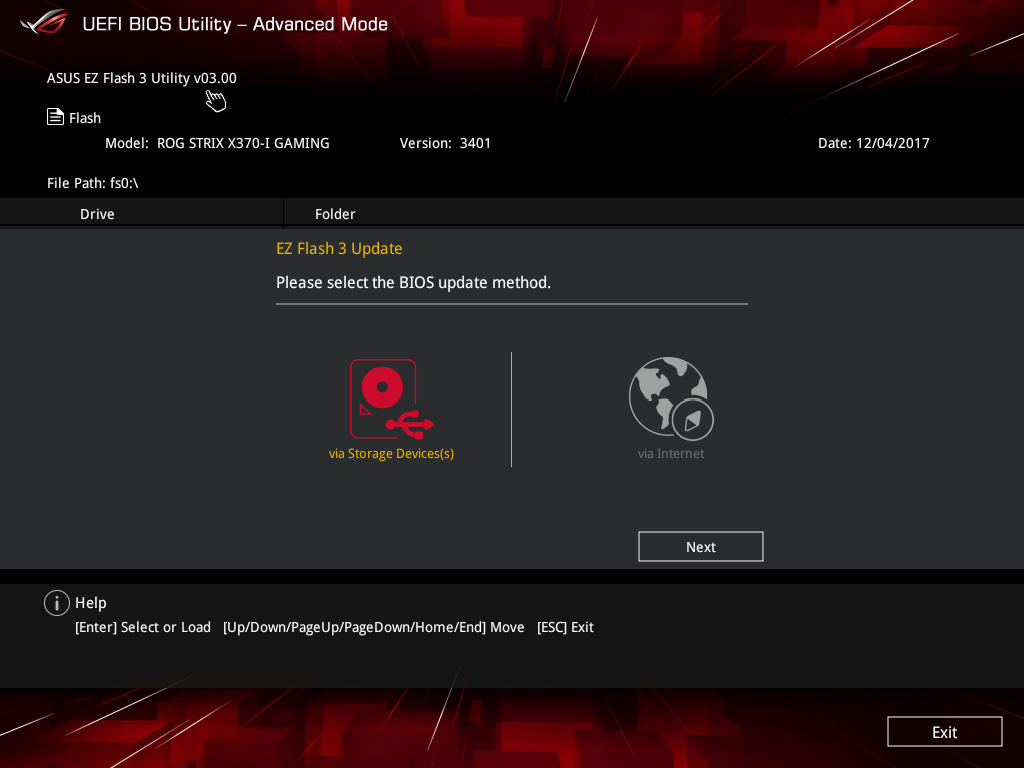The image size is (1024, 768).
Task: Click the 'via Internet' label
Action: pyautogui.click(x=671, y=453)
